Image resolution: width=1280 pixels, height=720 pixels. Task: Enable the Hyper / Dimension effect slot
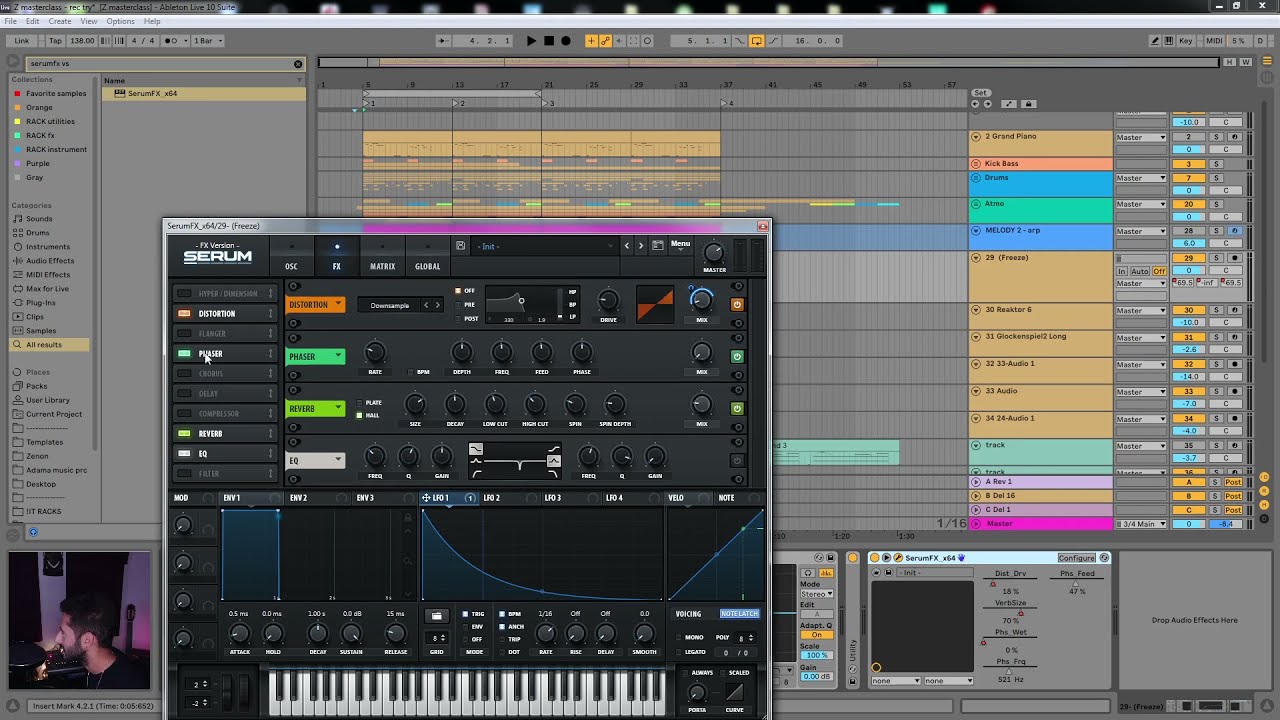[x=184, y=294]
